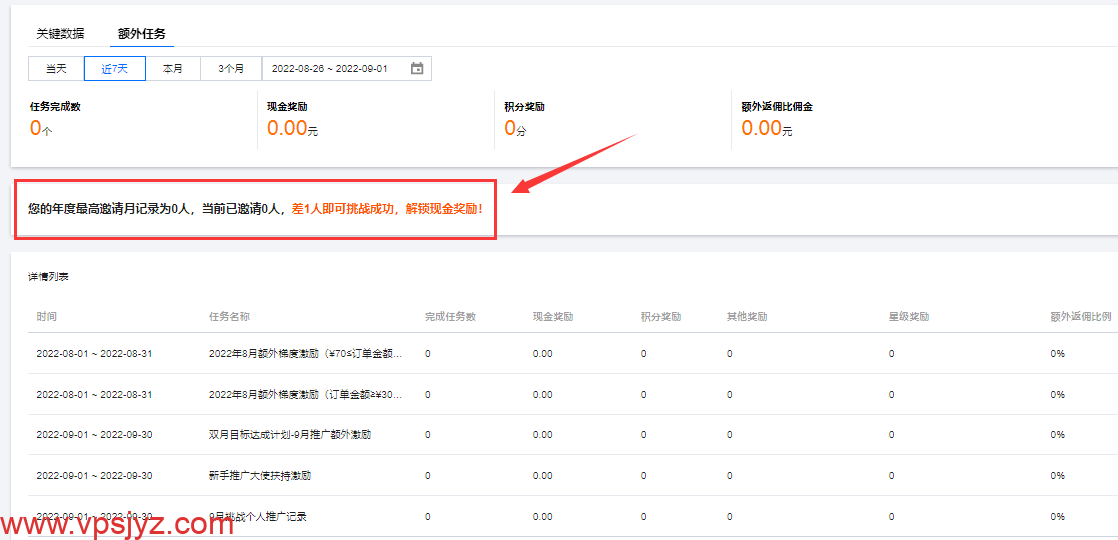
Task: Click the 任务名称 column header
Action: [229, 316]
